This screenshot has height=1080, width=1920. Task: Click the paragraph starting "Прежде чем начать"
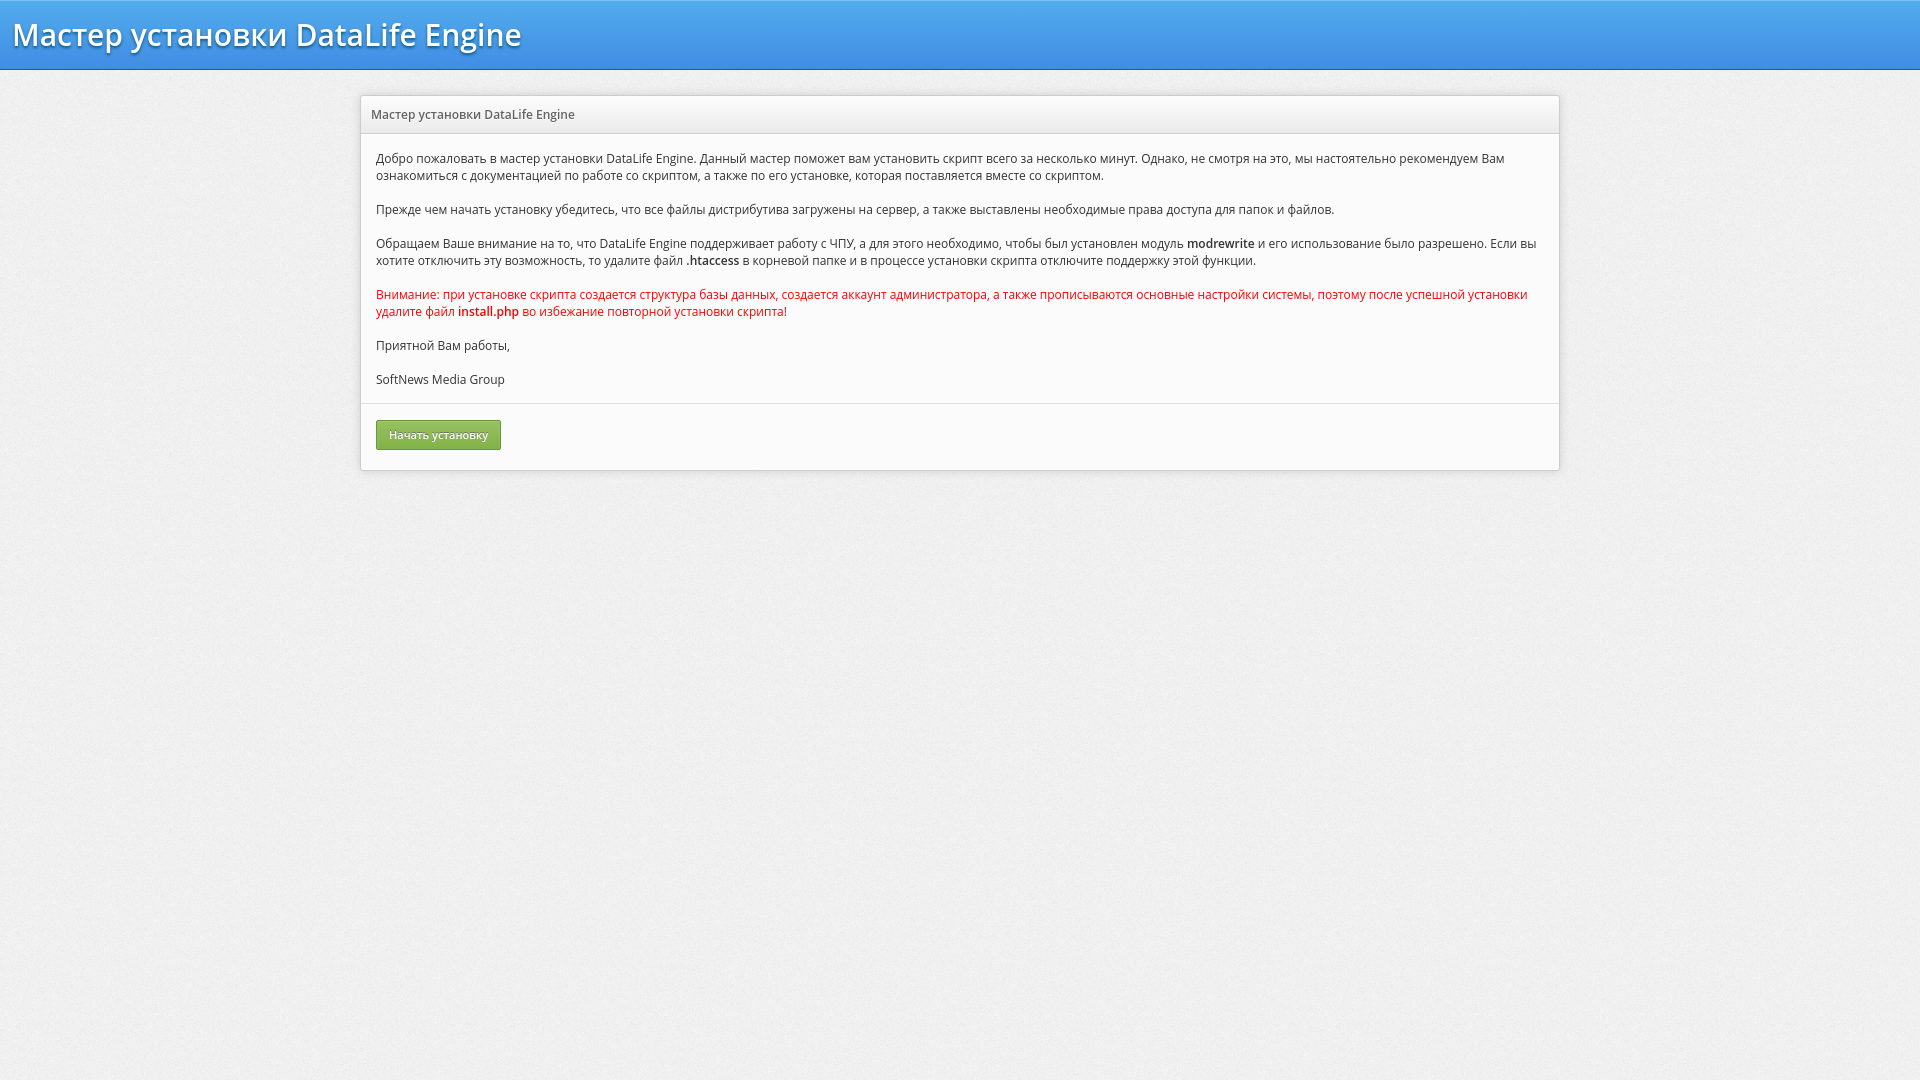855,210
